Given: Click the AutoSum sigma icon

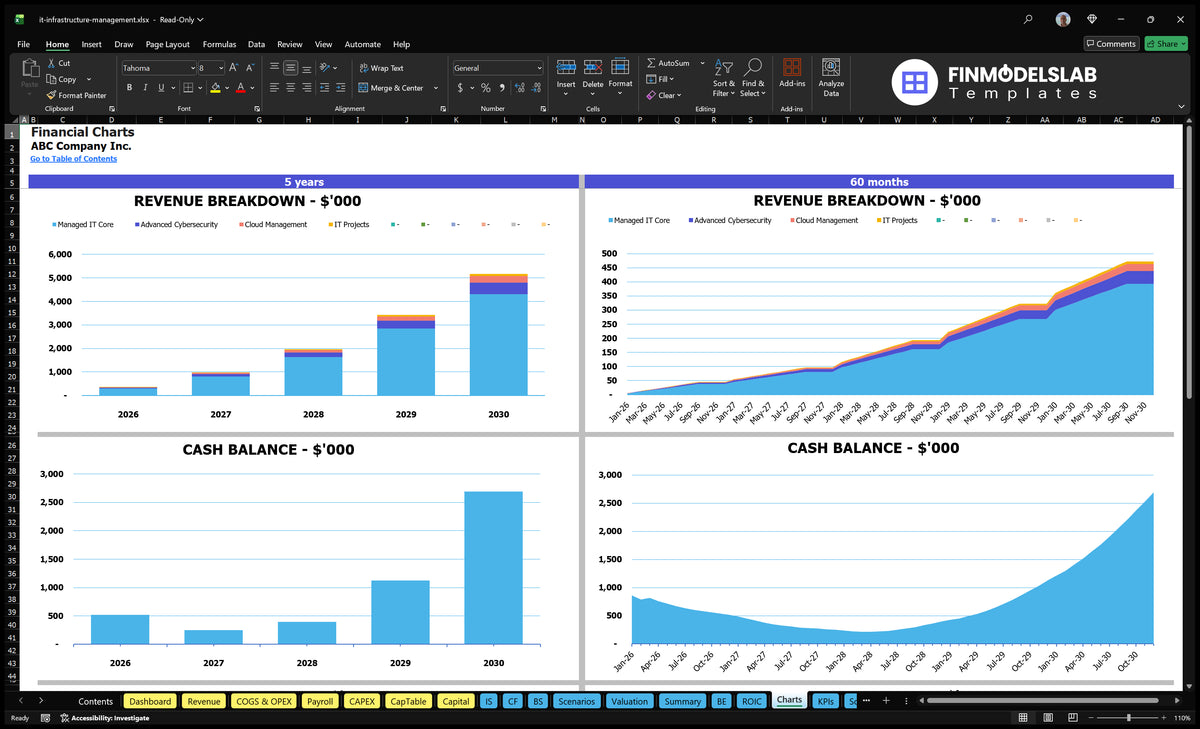Looking at the screenshot, I should (651, 63).
